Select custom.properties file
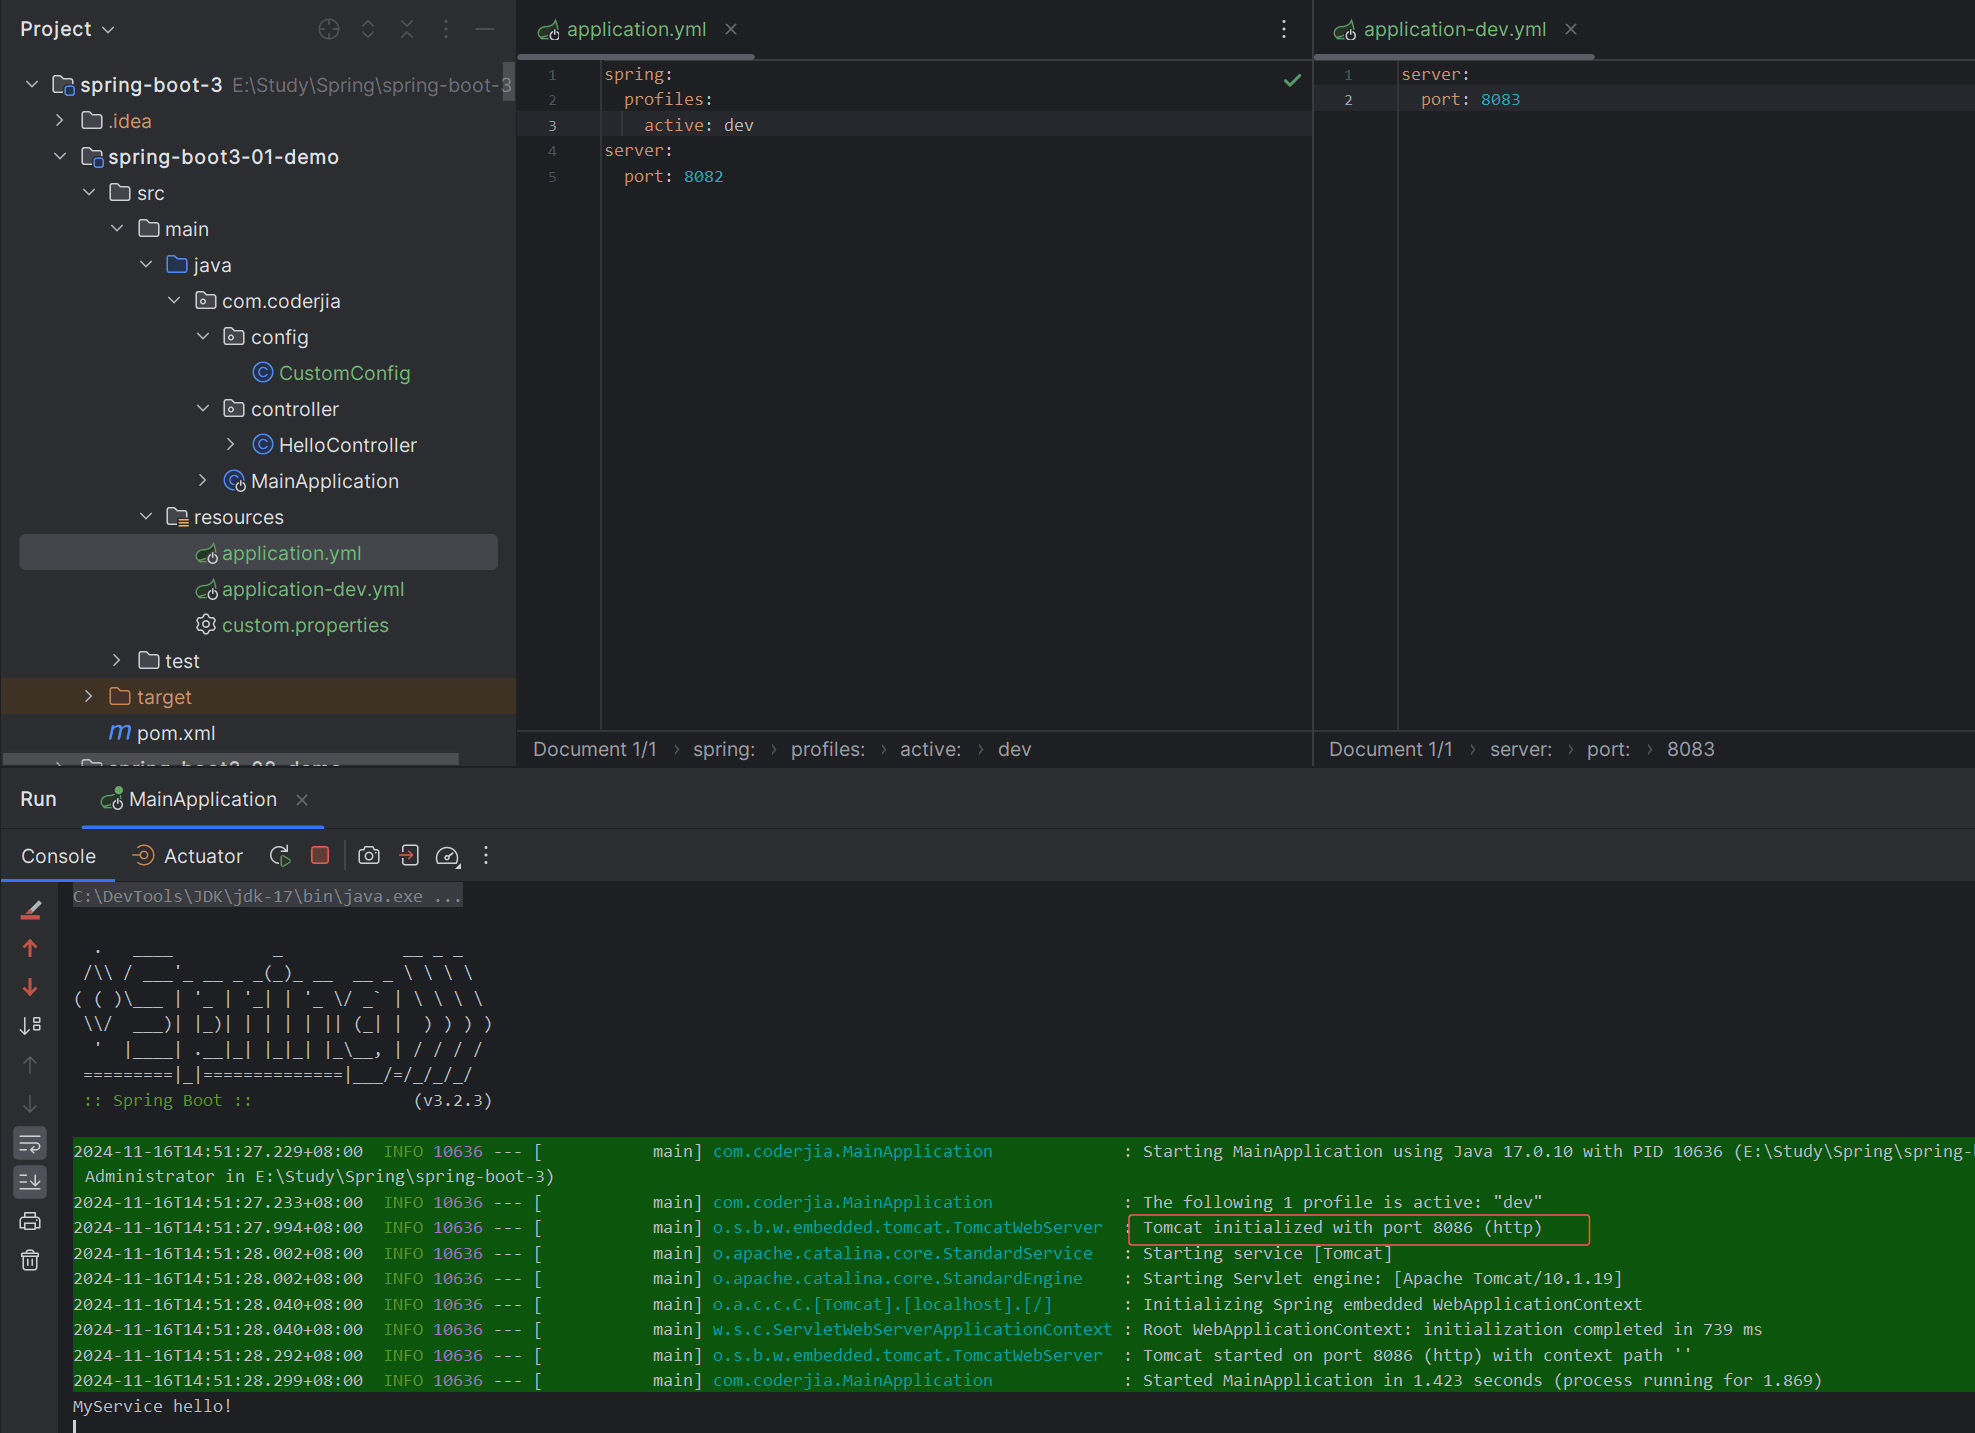 click(x=304, y=625)
